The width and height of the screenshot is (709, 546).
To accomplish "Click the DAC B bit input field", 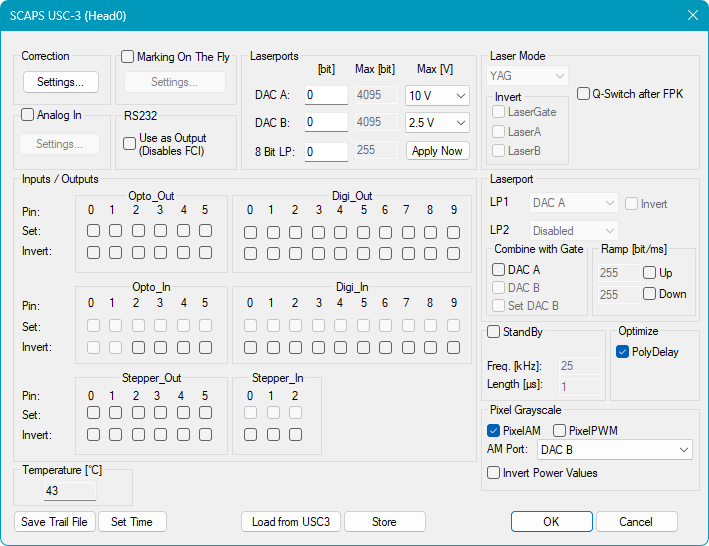I will pyautogui.click(x=326, y=122).
